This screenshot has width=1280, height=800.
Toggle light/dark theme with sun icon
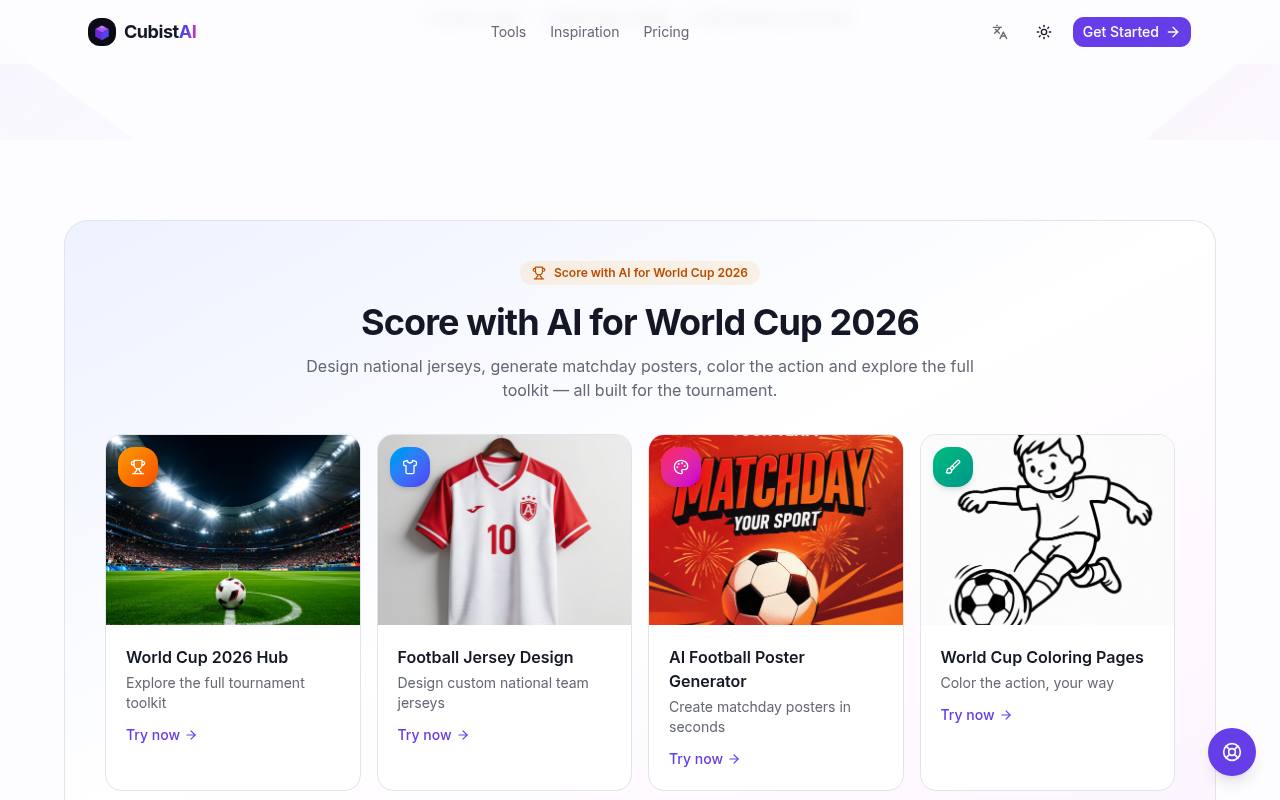click(x=1044, y=32)
